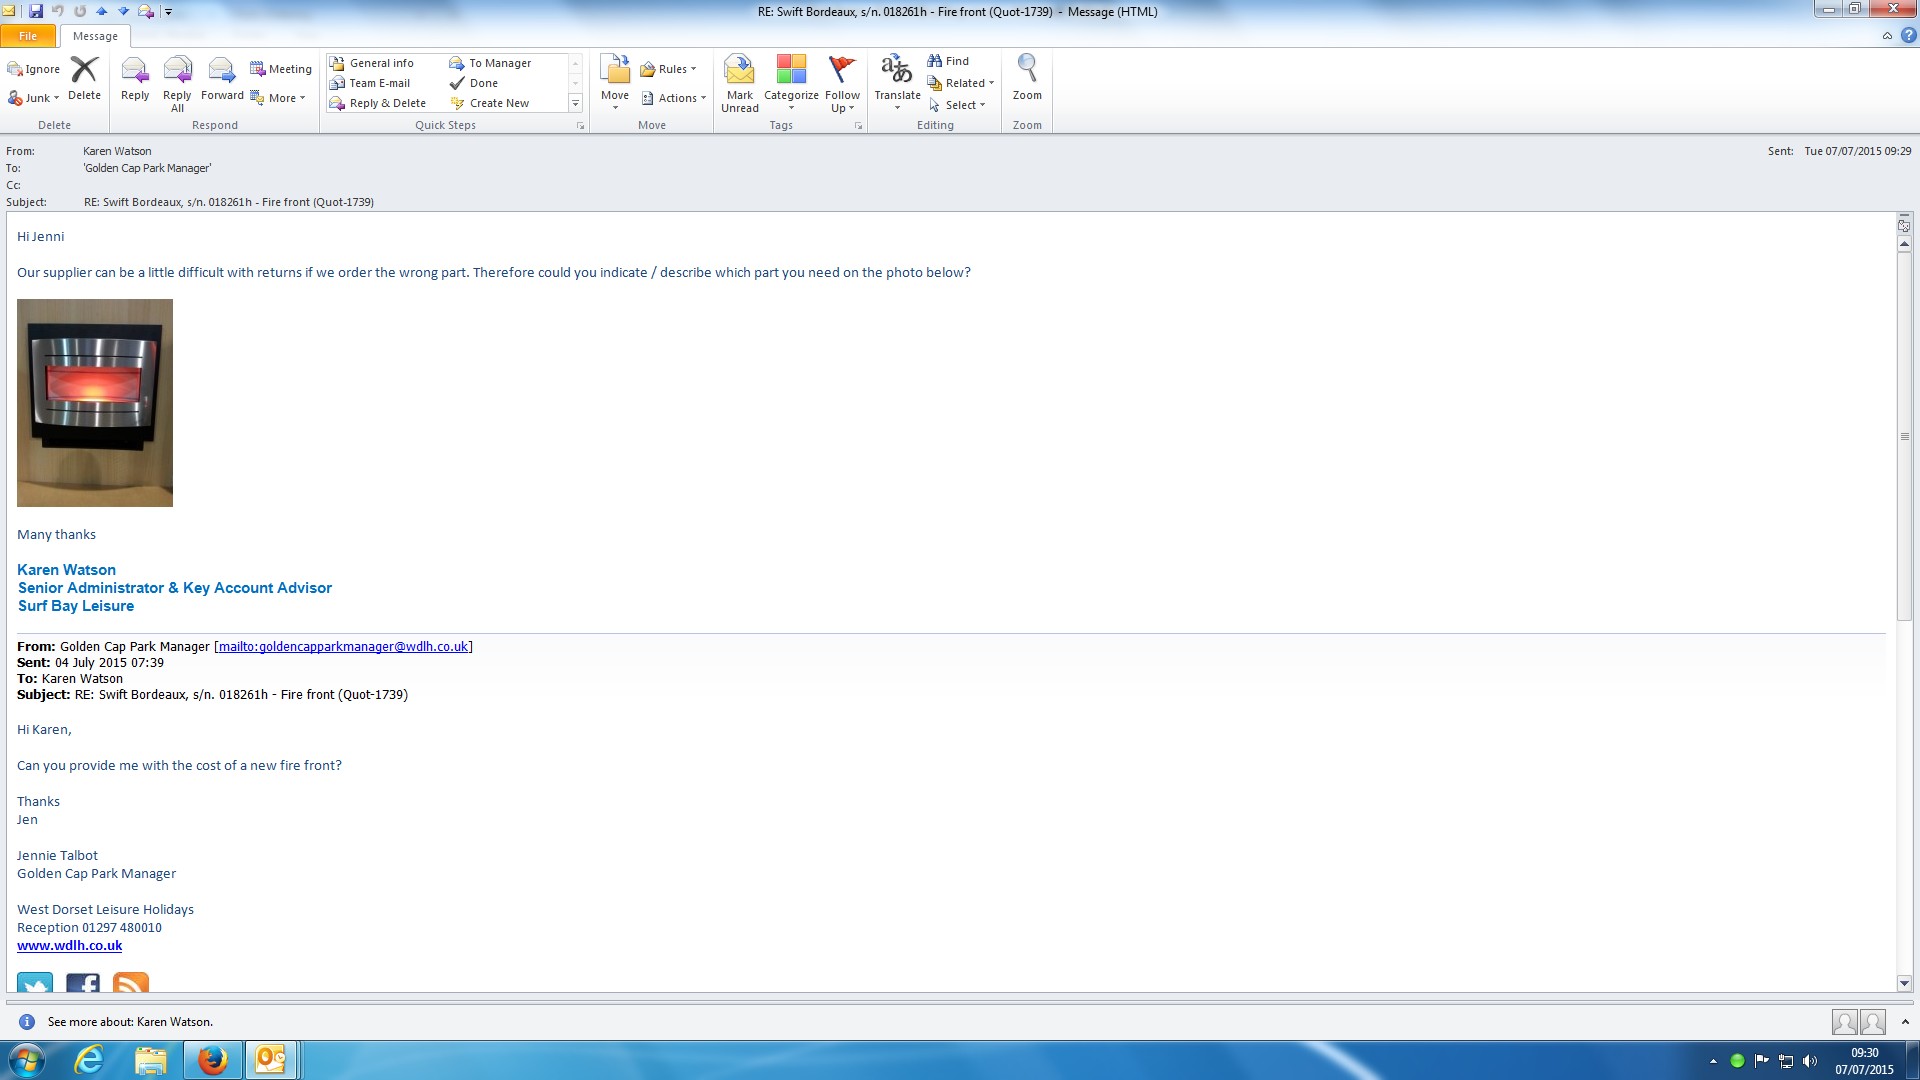Expand the Quick Steps gallery arrow
Viewport: 1920px width, 1080px height.
click(x=575, y=104)
